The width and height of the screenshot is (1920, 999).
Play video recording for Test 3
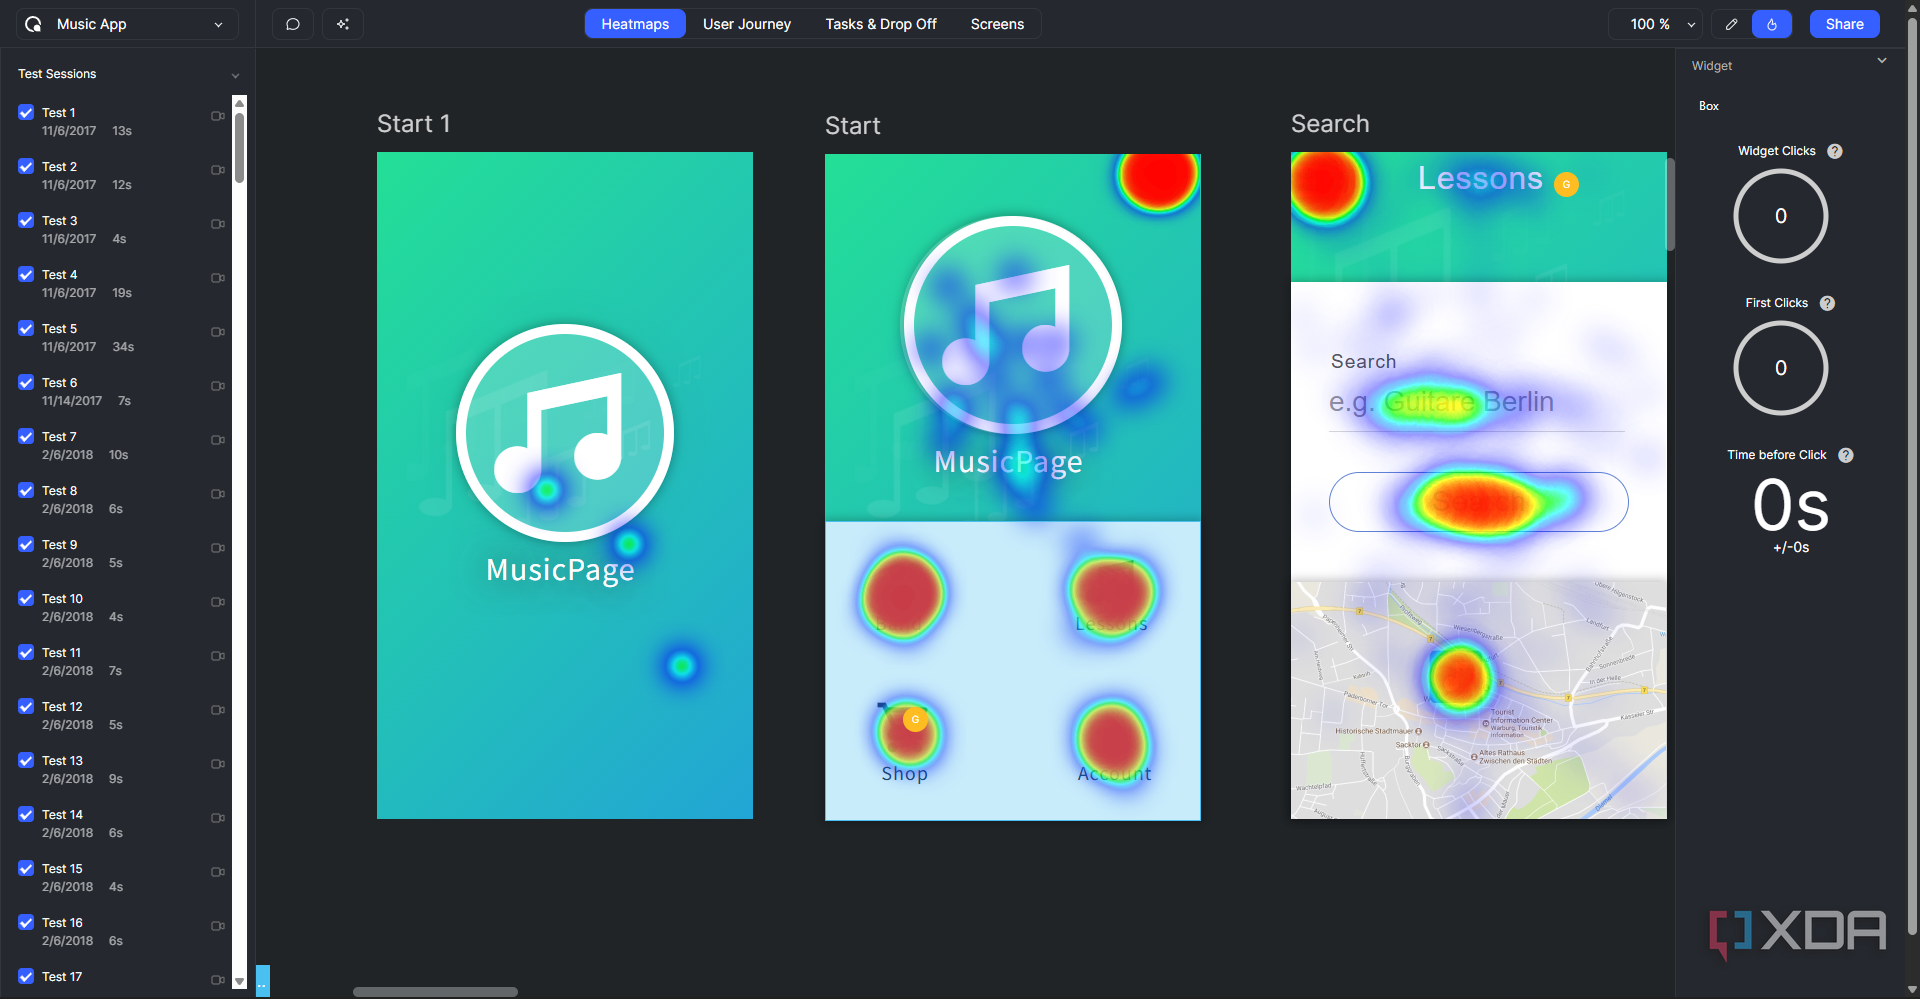[218, 224]
